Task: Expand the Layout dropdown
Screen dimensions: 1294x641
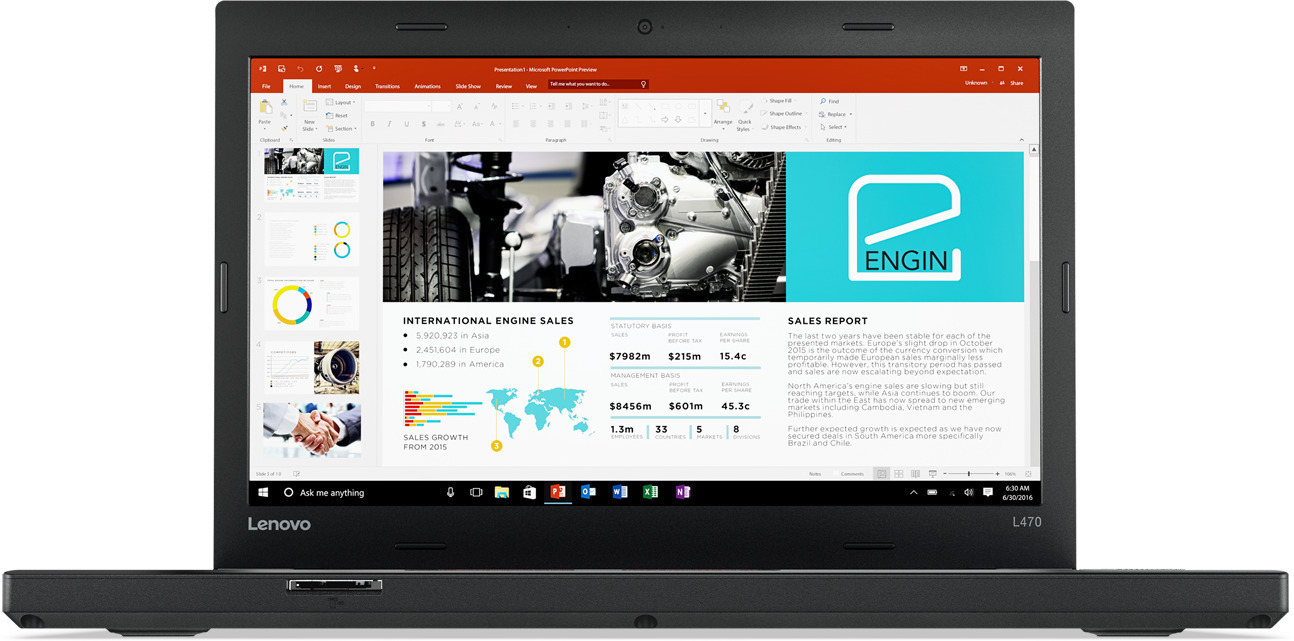Action: coord(344,102)
